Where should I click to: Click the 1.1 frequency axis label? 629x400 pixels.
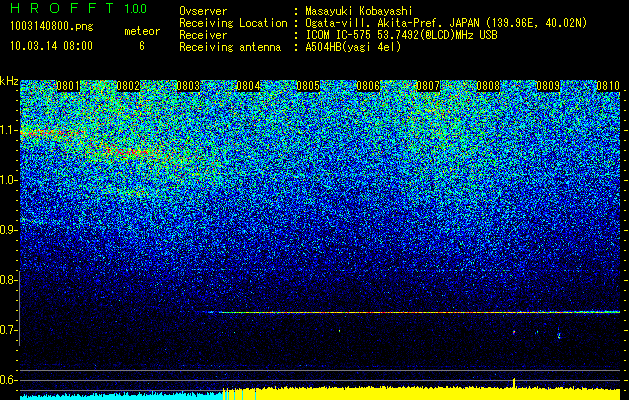coord(7,130)
